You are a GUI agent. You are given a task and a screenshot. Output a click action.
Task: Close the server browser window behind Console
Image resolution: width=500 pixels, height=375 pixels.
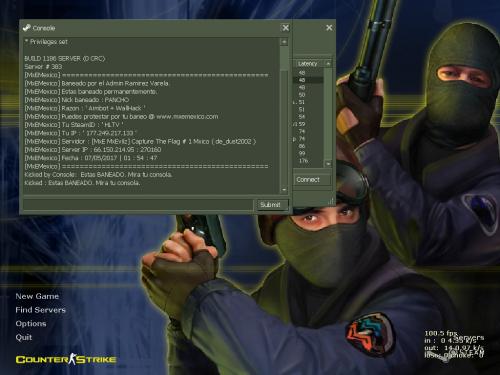329,28
